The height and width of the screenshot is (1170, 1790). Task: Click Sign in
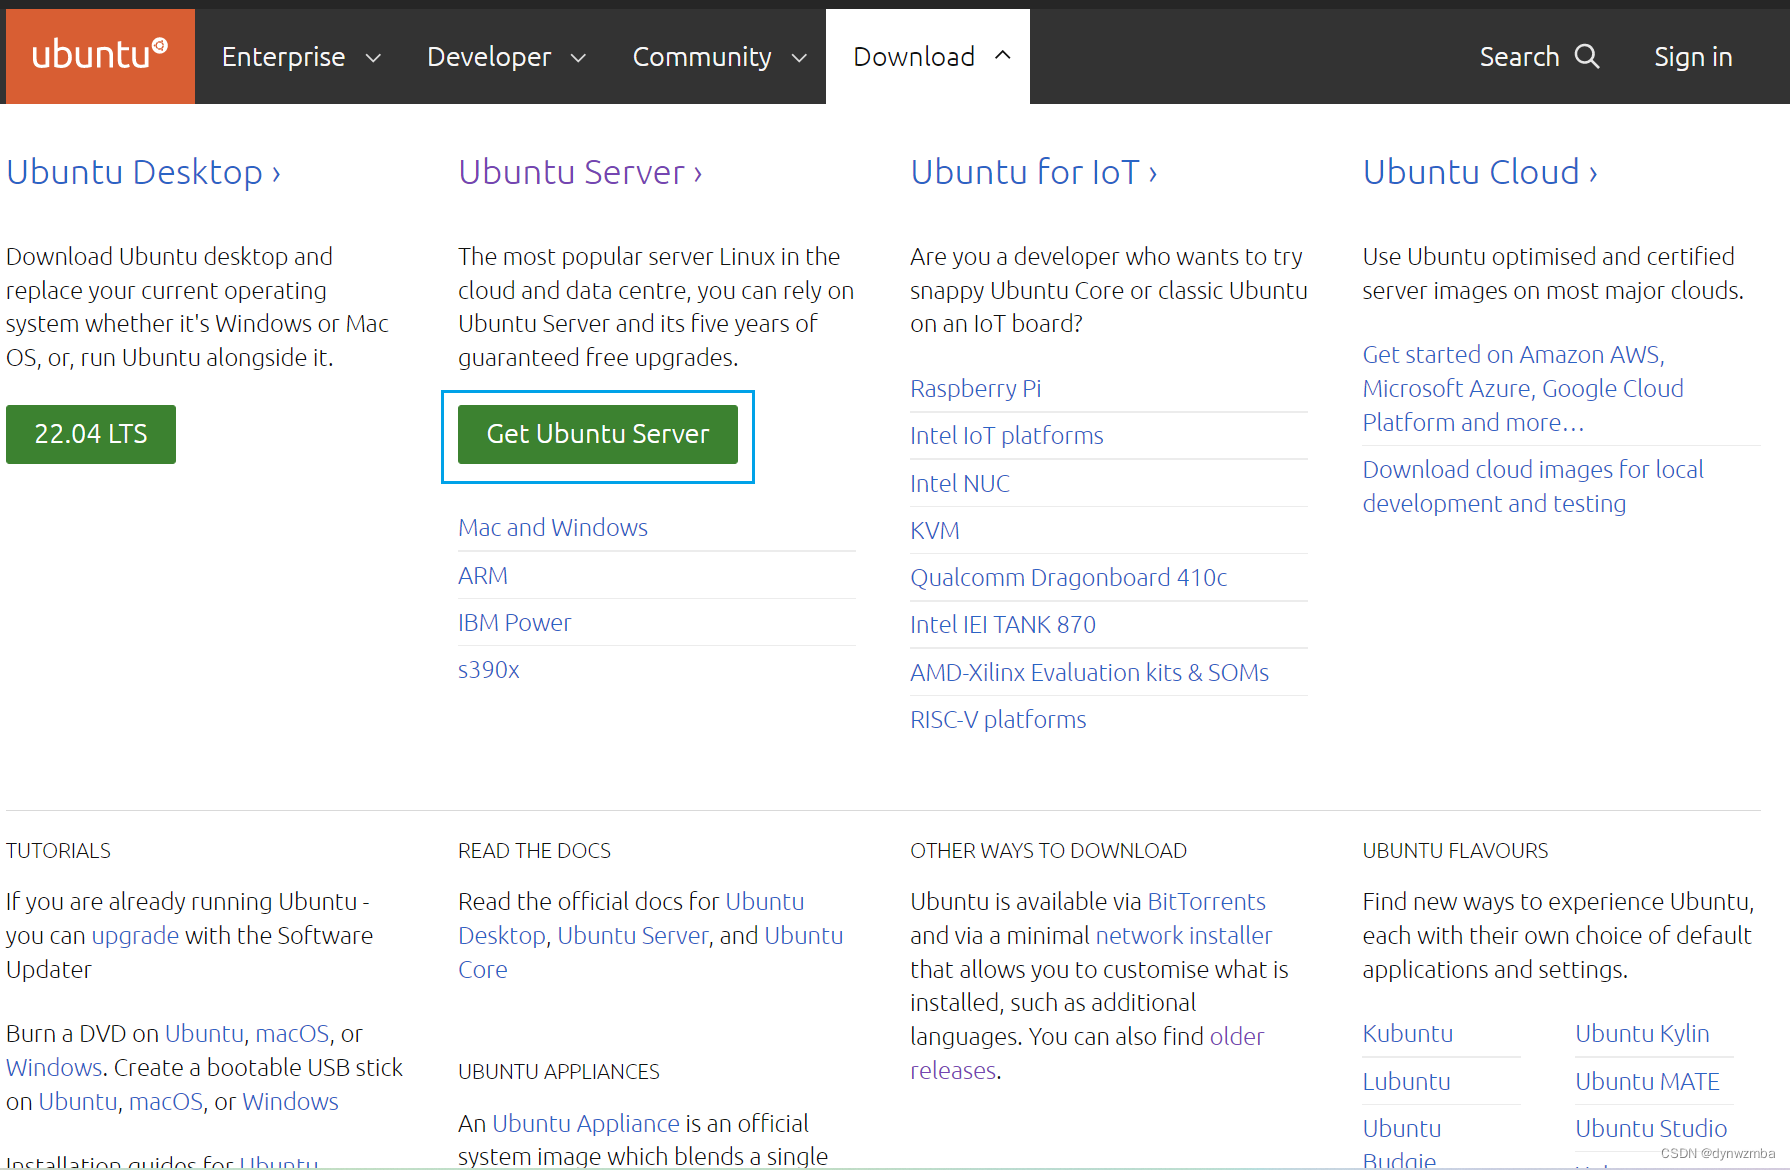pos(1693,57)
